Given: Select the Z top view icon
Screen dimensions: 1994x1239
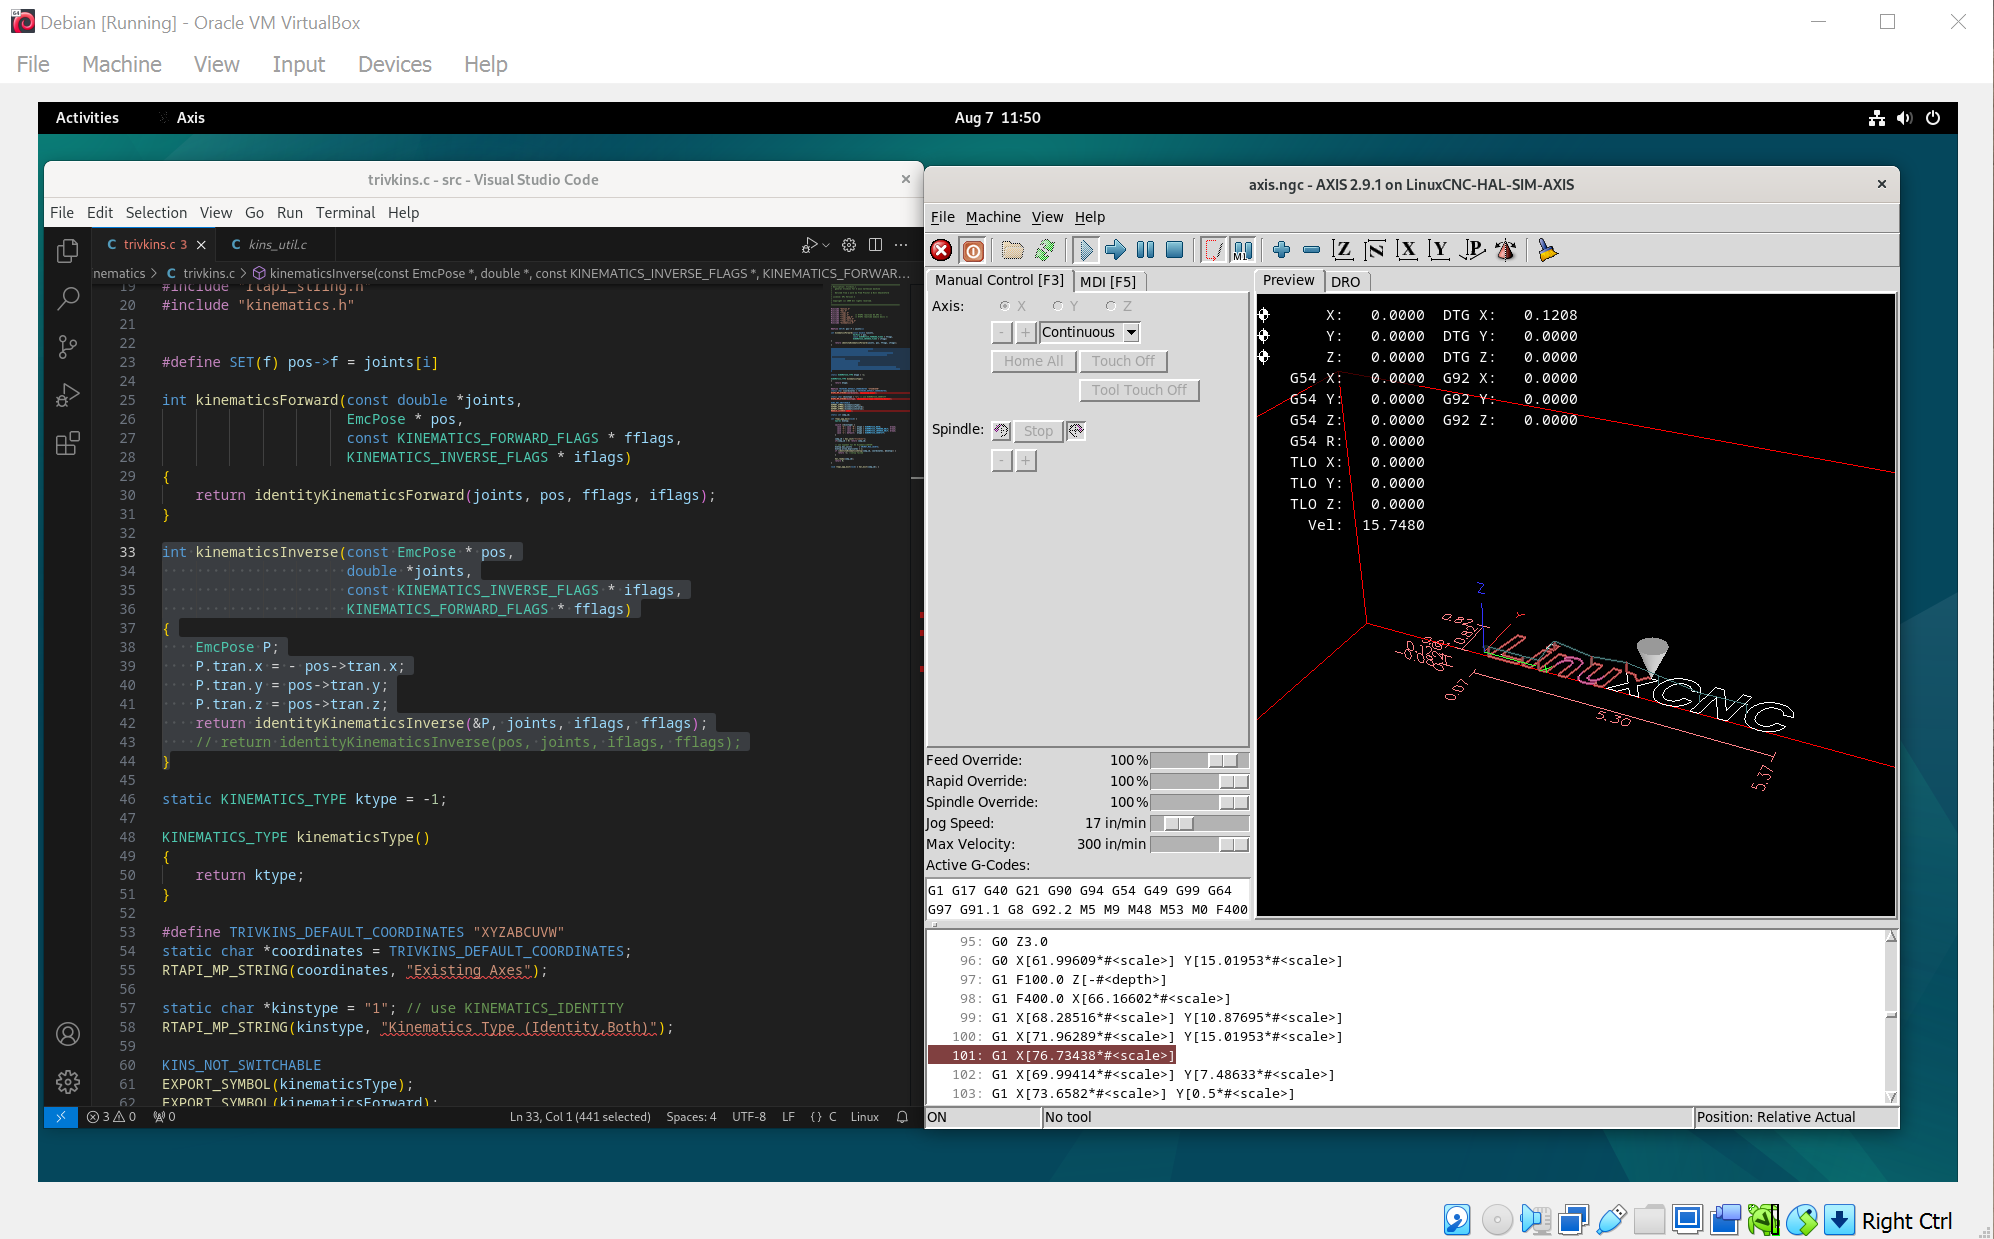Looking at the screenshot, I should [1343, 250].
